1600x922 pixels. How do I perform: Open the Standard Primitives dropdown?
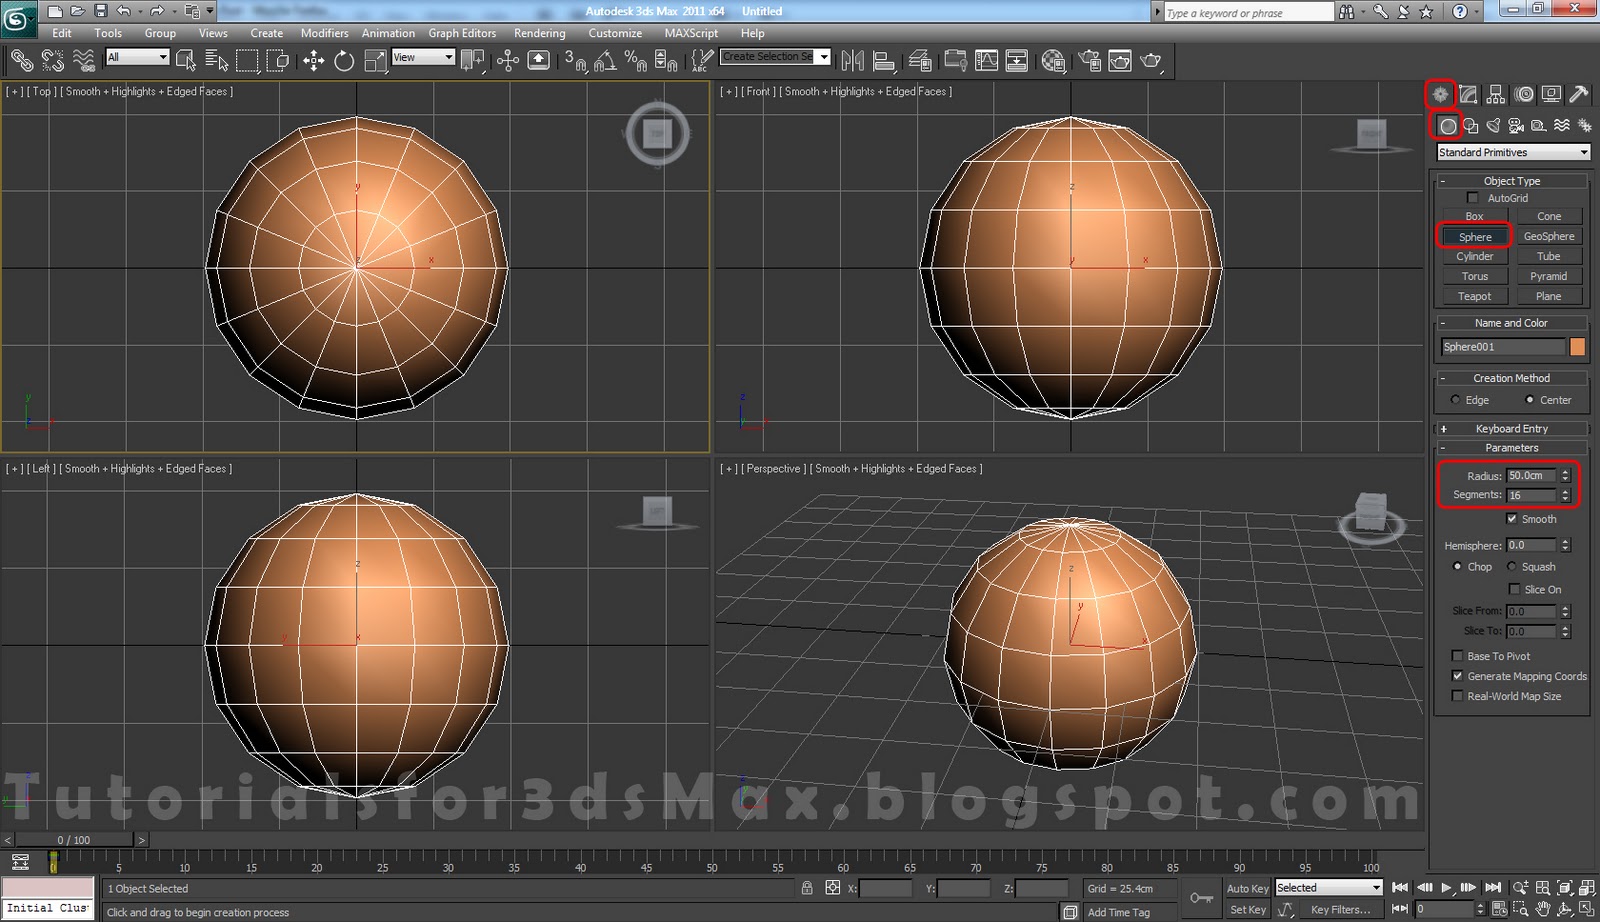tap(1513, 152)
